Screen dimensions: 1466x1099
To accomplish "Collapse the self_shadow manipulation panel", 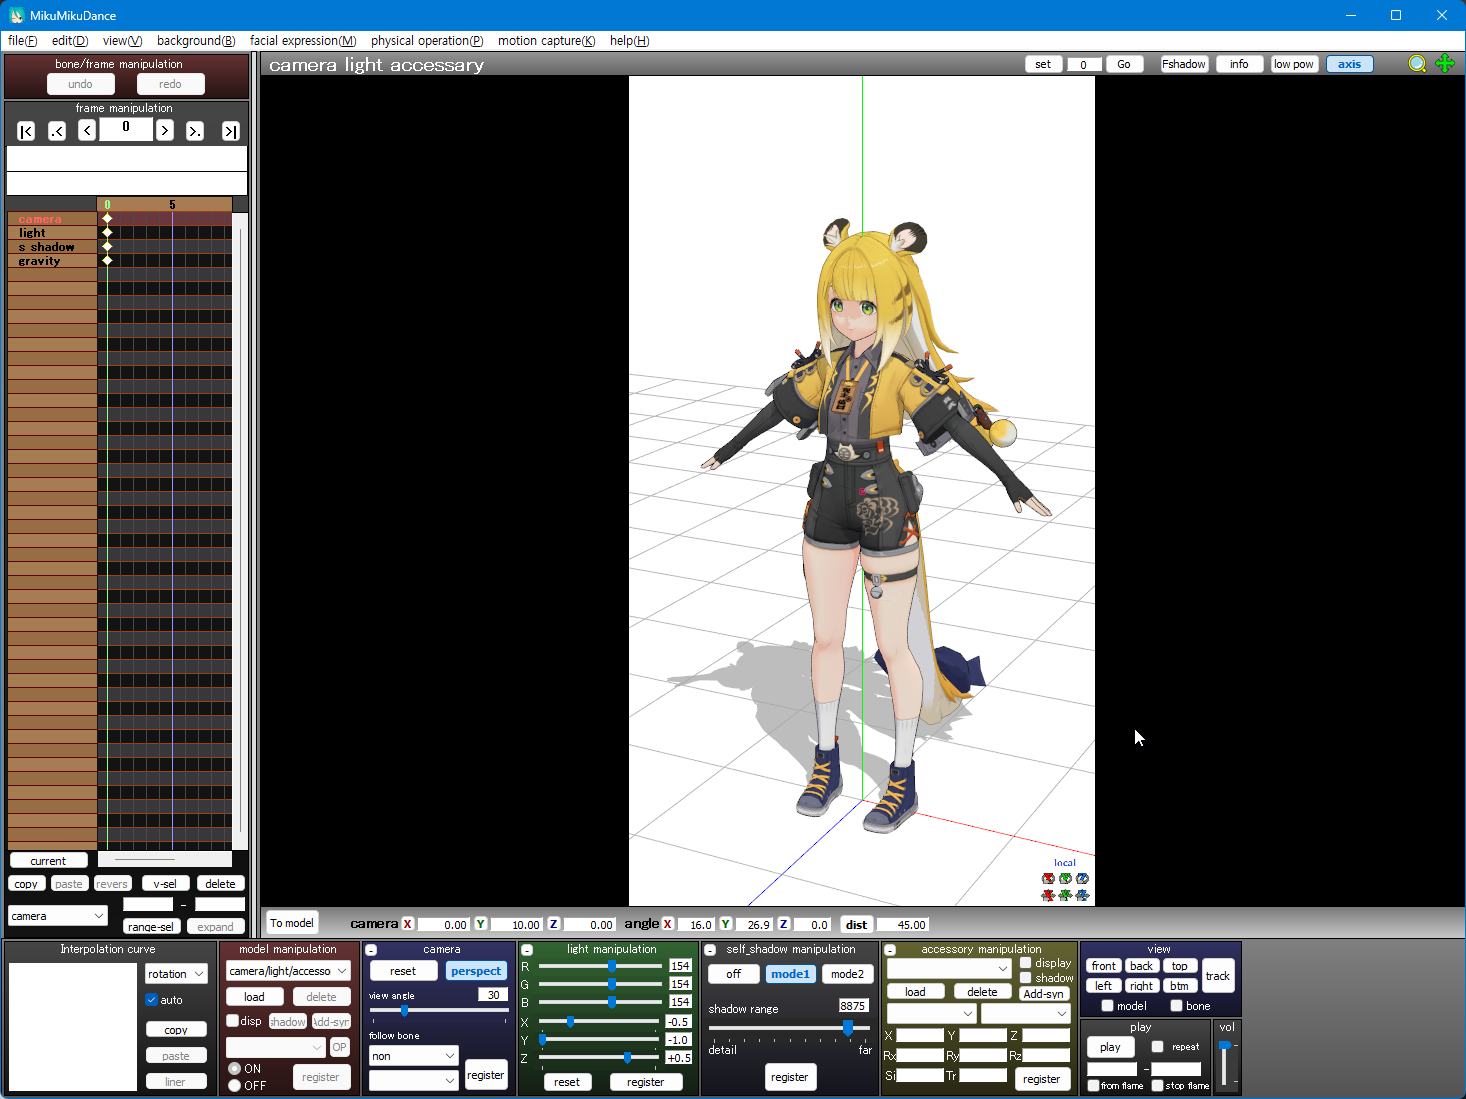I will point(710,950).
